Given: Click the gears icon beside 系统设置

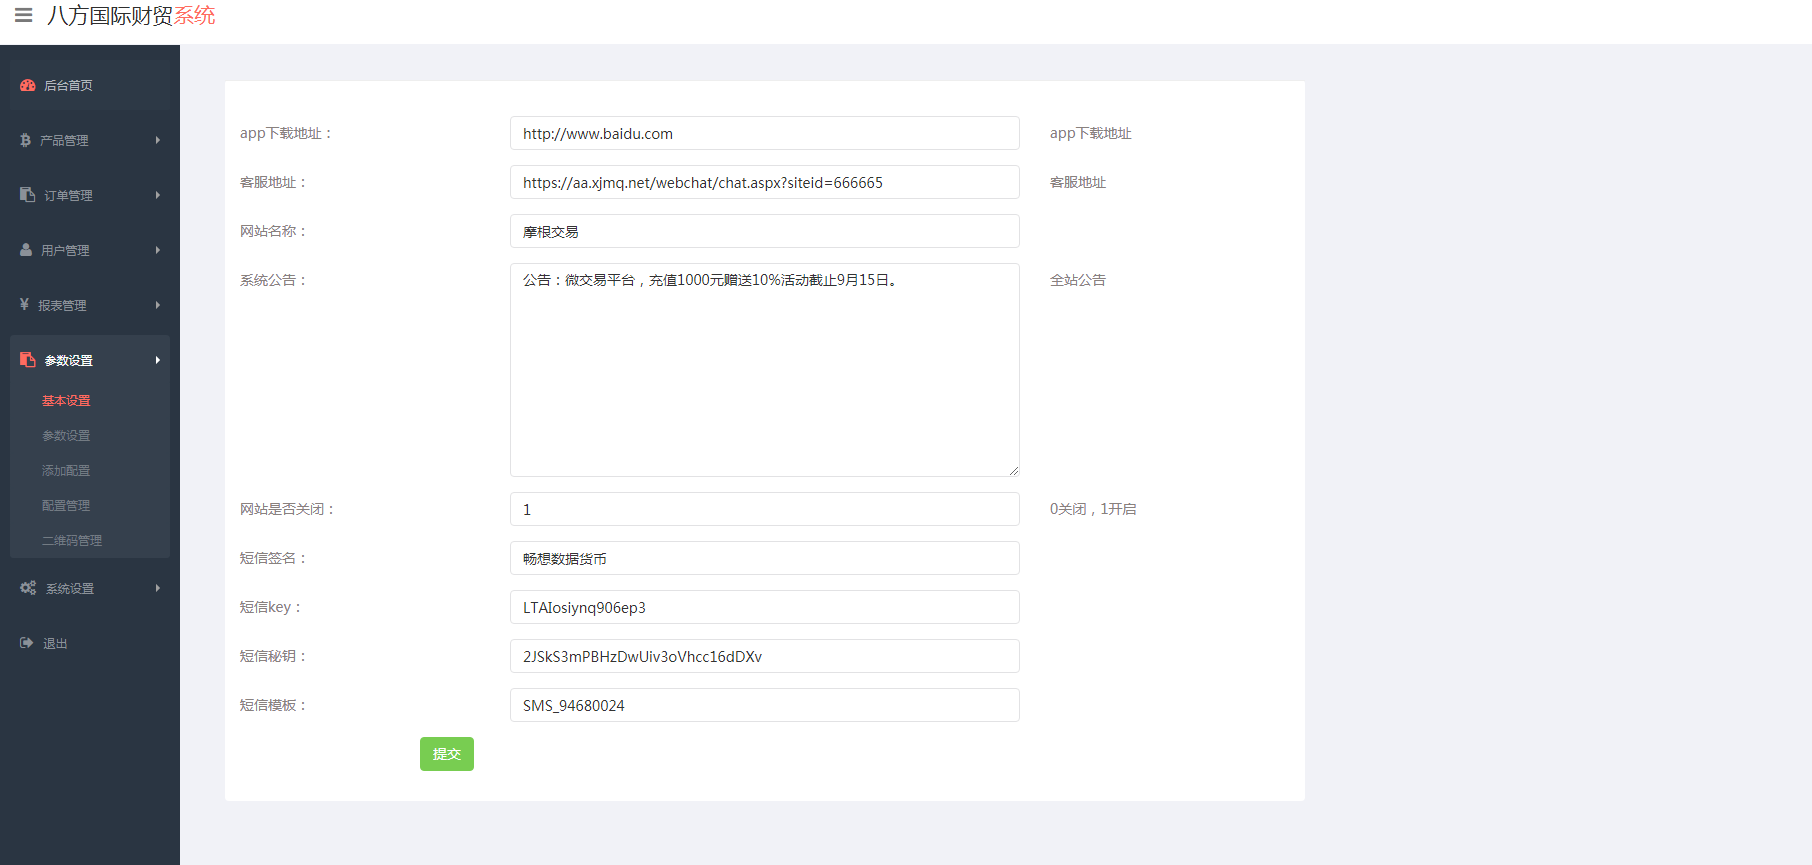Looking at the screenshot, I should (x=28, y=588).
